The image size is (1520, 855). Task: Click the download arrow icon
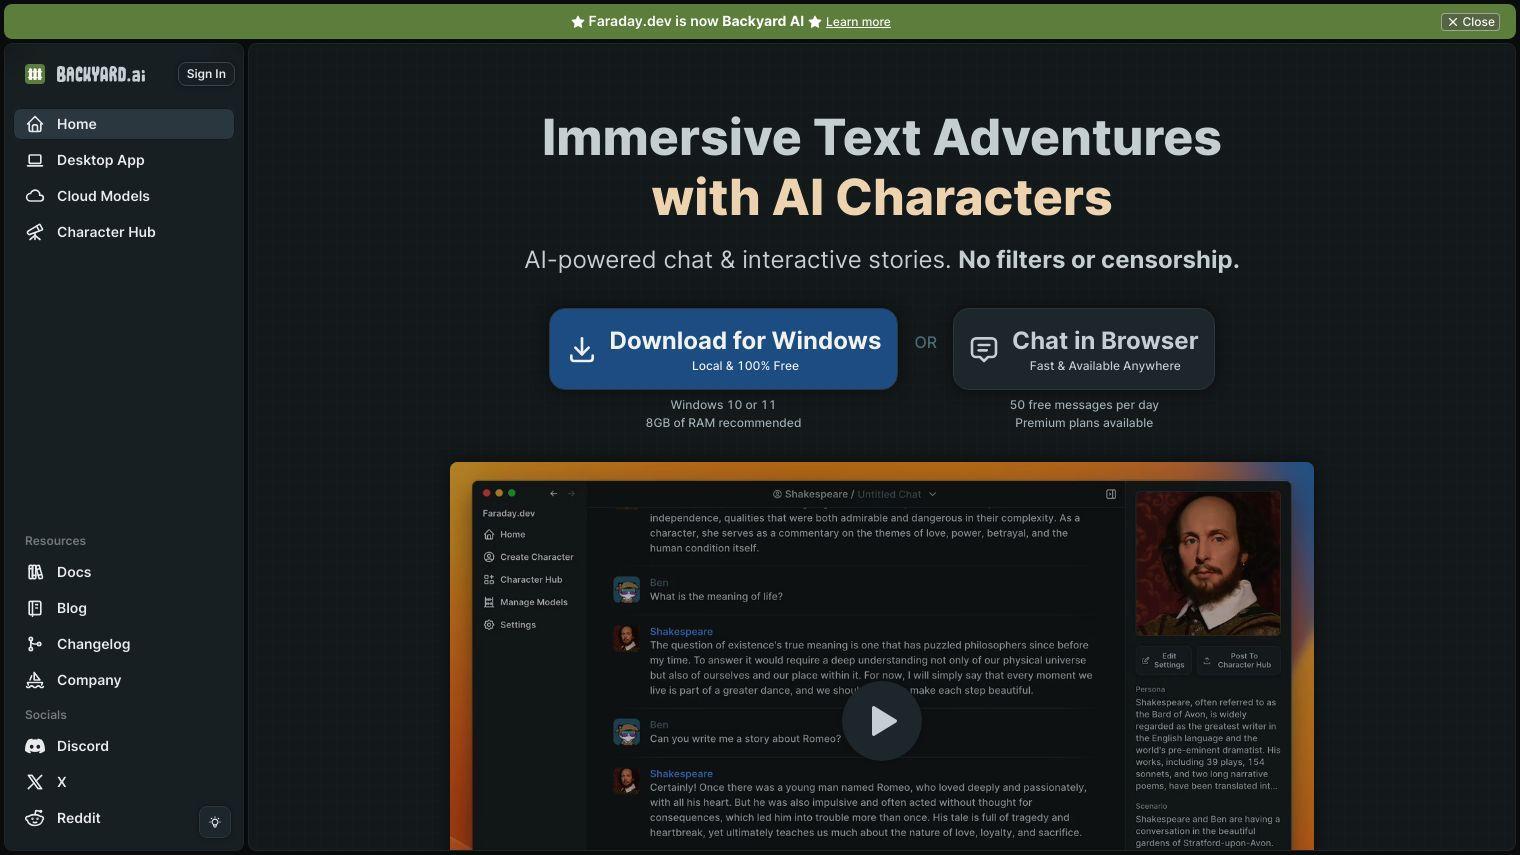tap(582, 349)
